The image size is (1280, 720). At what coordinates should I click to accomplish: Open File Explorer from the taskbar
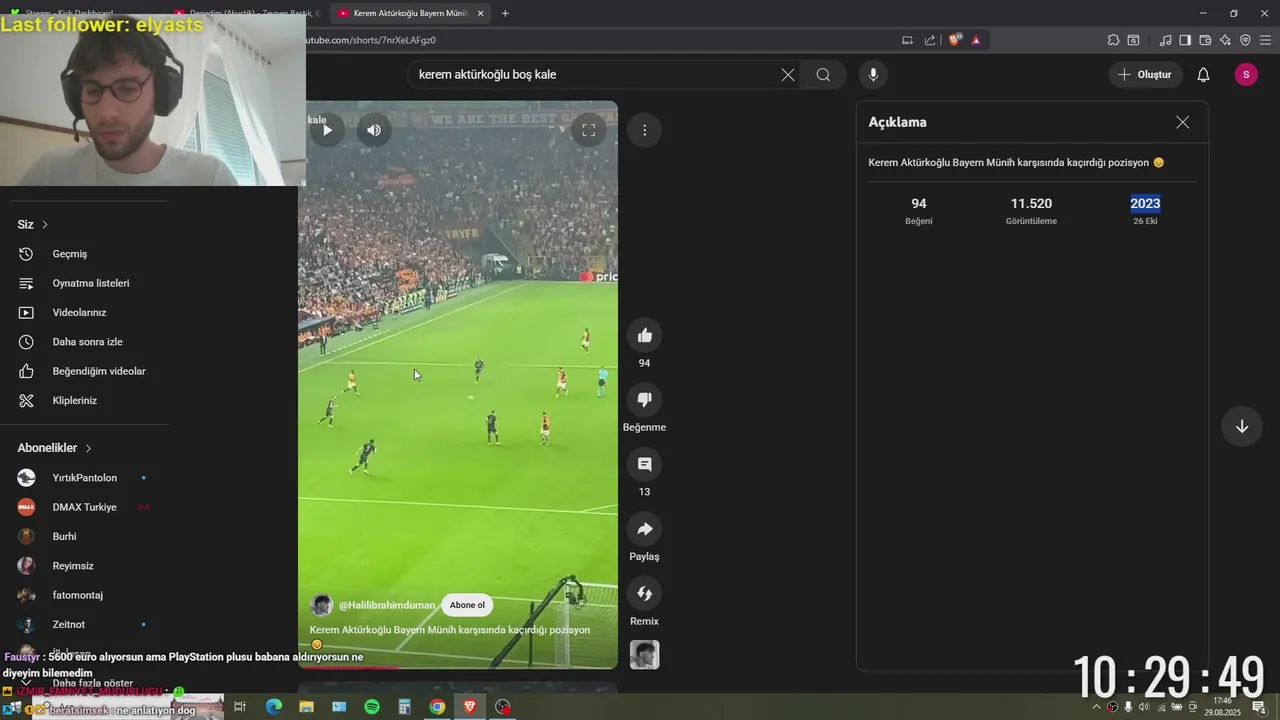coord(306,707)
